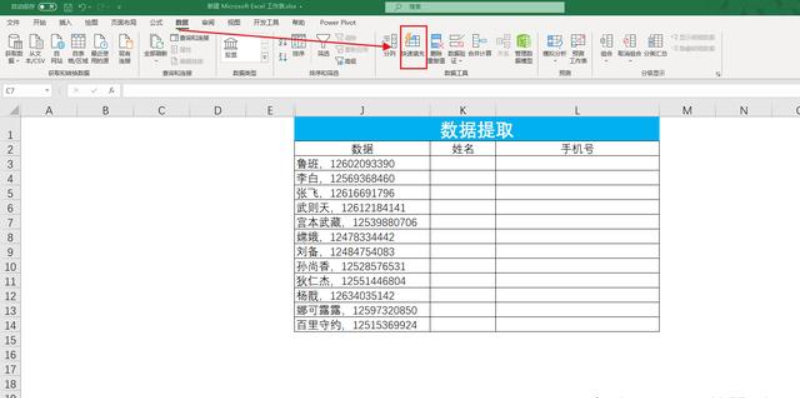Screen dimensions: 800x398
Task: Toggle the AutoSave switch
Action: (47, 7)
